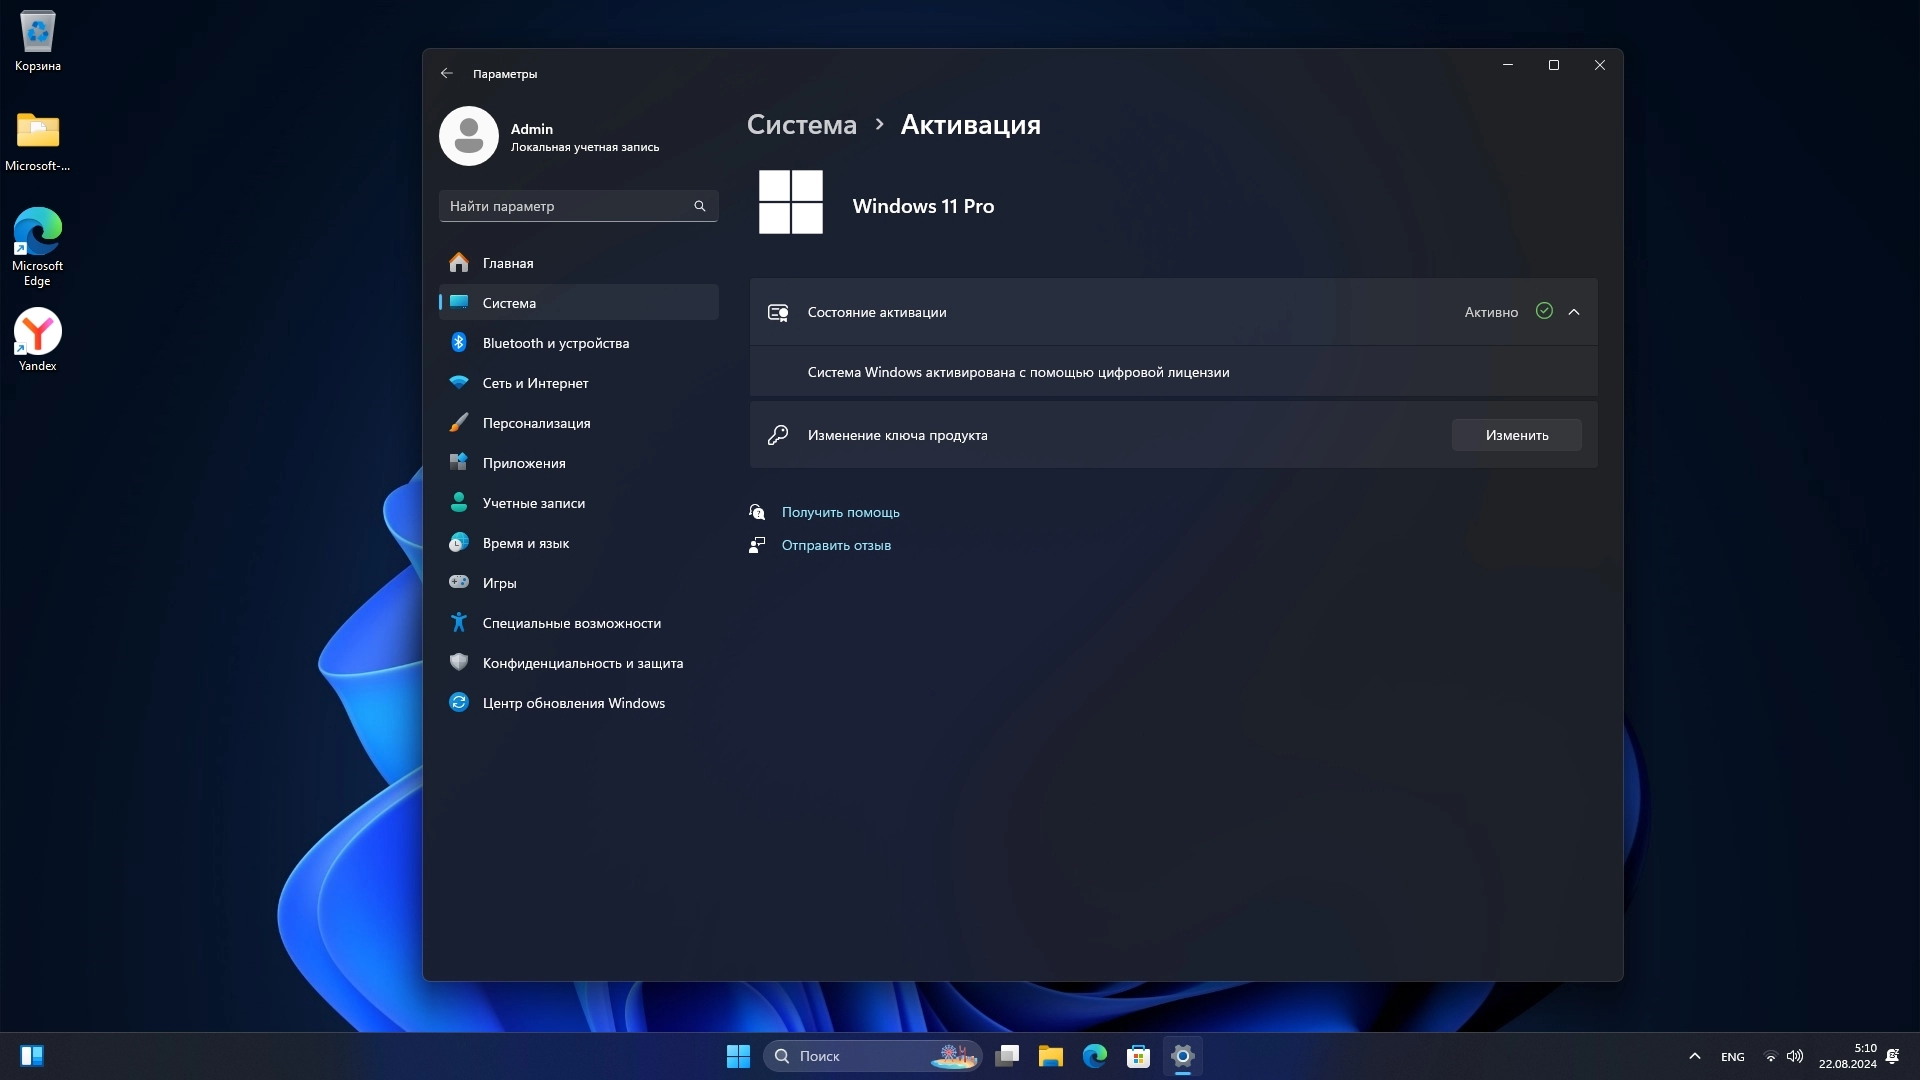Switch ENG keyboard language indicator

1732,1057
